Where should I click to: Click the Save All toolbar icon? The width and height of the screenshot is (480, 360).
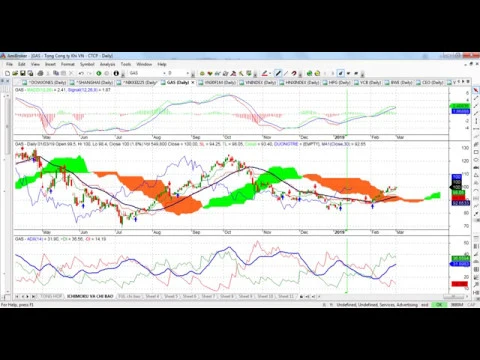pyautogui.click(x=30, y=73)
